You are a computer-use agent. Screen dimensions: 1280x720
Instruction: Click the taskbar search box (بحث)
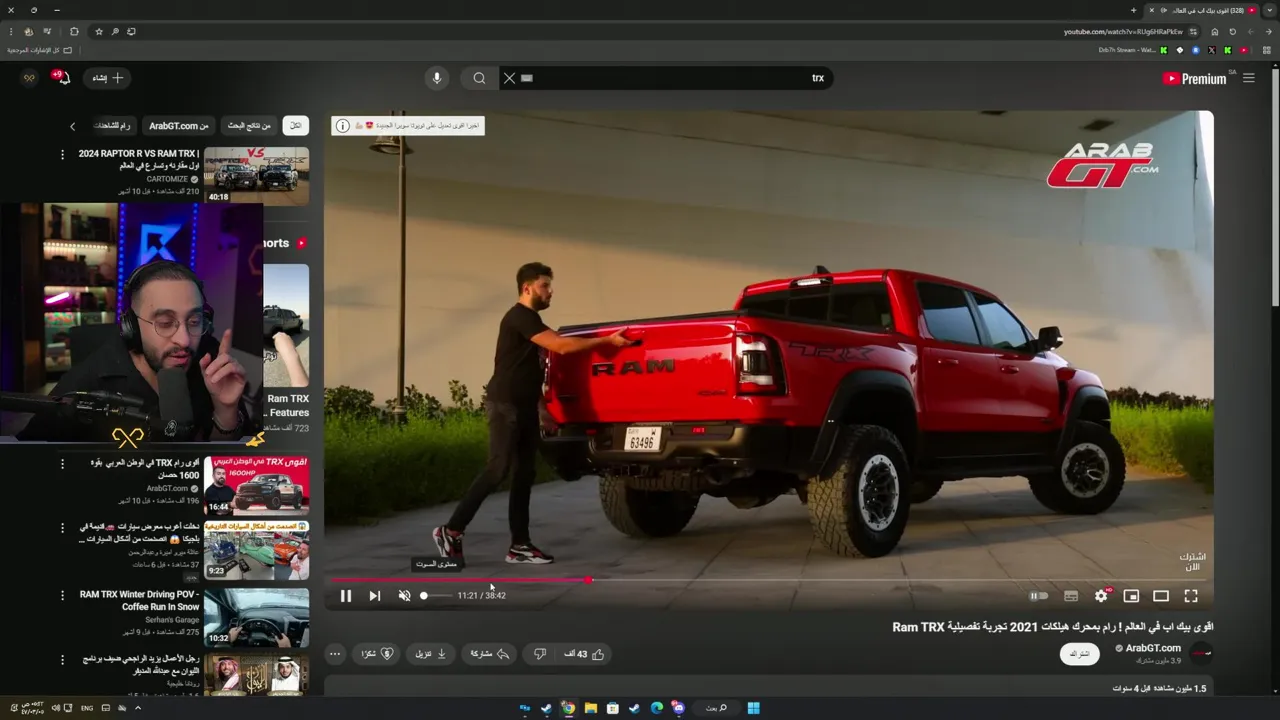pos(716,708)
